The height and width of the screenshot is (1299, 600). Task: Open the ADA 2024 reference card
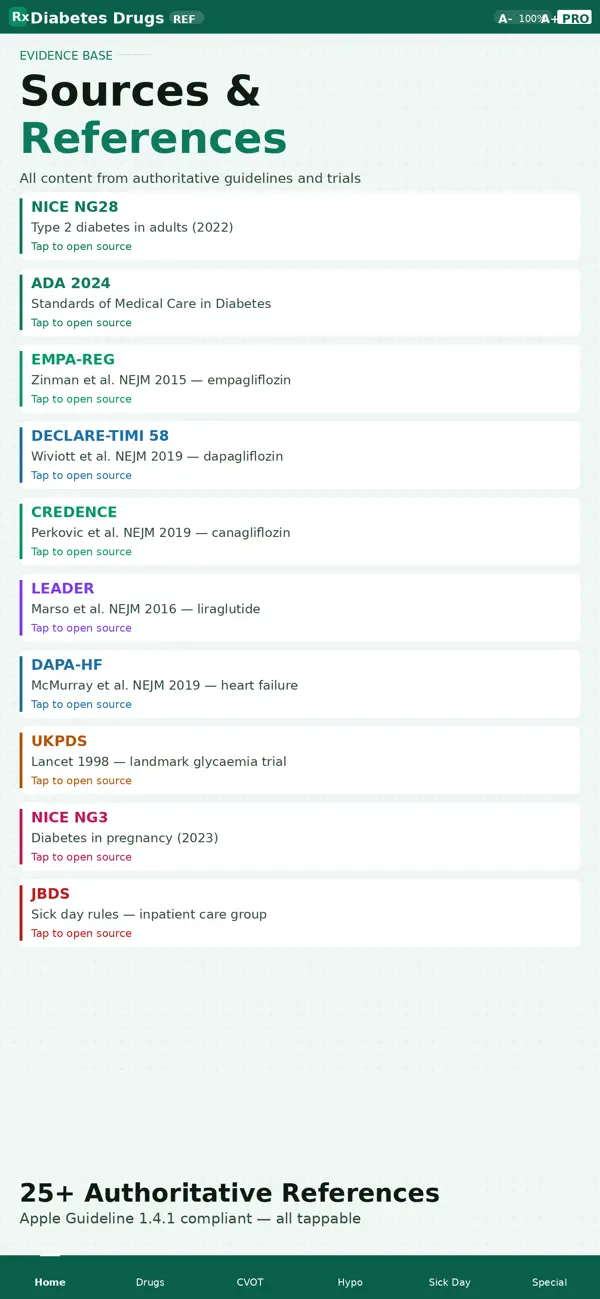pyautogui.click(x=300, y=302)
